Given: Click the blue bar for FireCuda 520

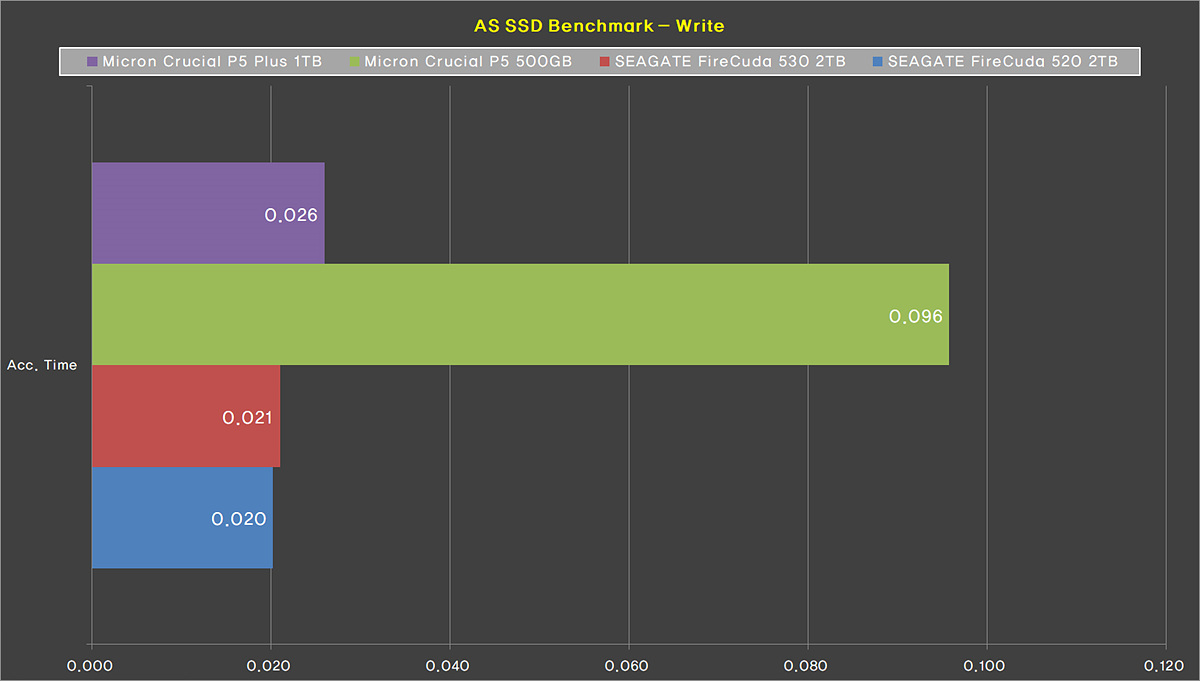Looking at the screenshot, I should click(x=182, y=517).
